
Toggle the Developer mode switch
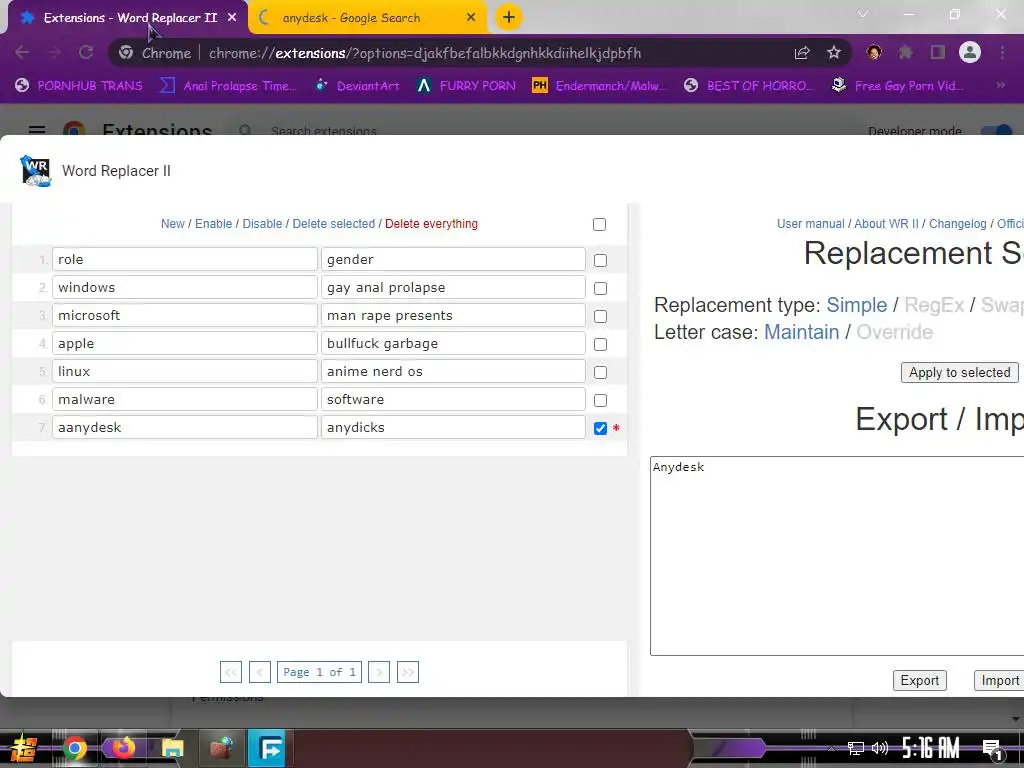(997, 131)
